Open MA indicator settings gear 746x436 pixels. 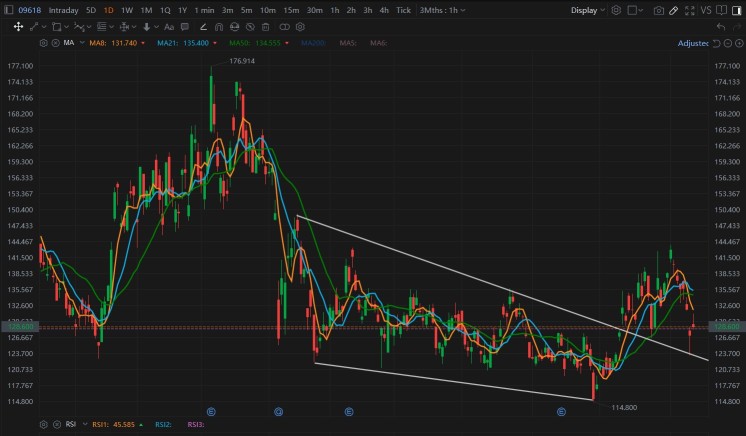point(42,44)
